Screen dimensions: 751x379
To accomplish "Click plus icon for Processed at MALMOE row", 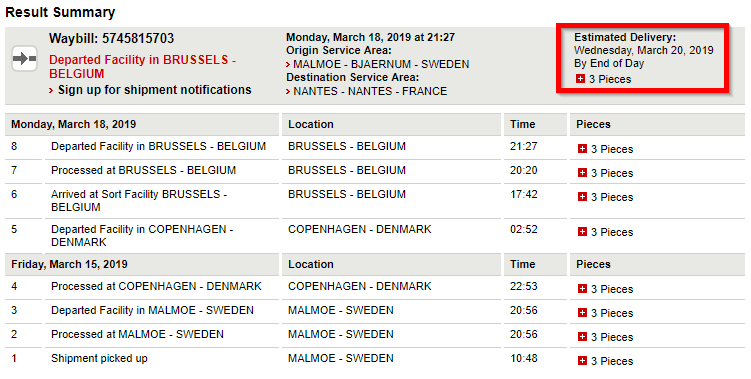I will (x=582, y=337).
